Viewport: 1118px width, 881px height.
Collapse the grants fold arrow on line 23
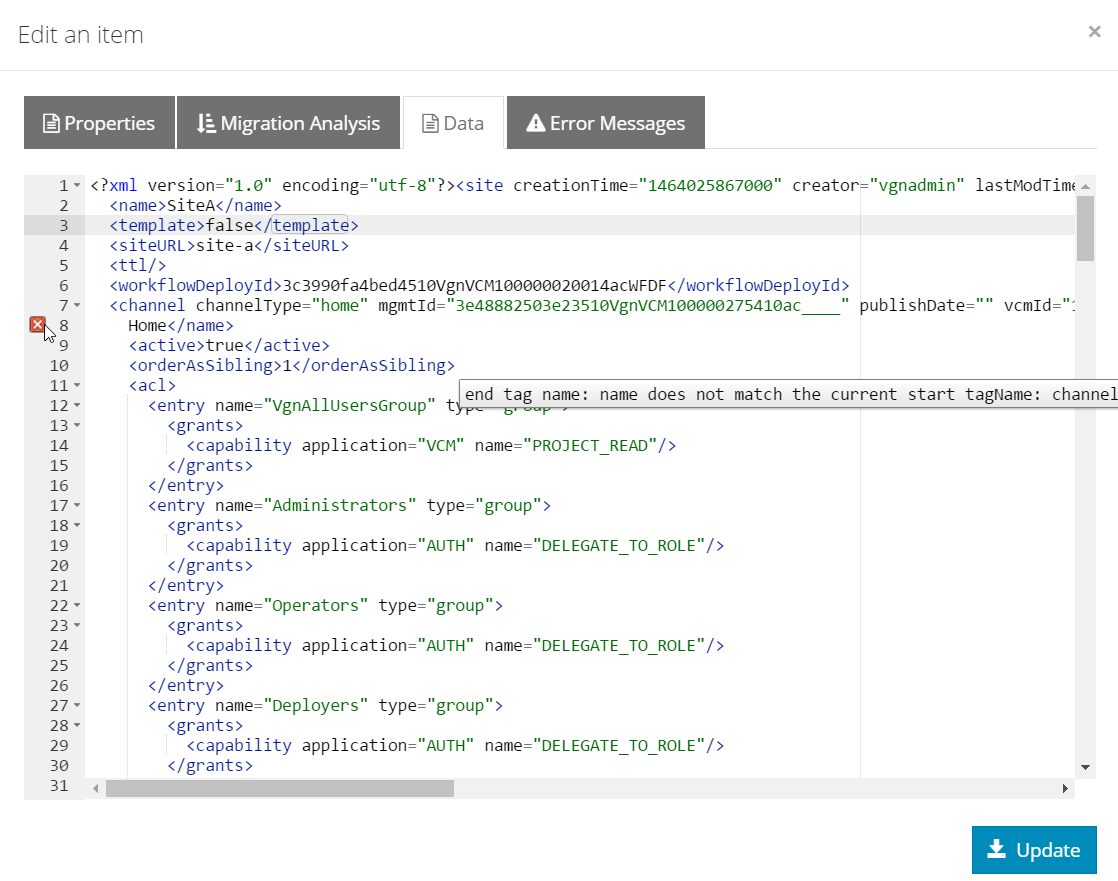[77, 625]
